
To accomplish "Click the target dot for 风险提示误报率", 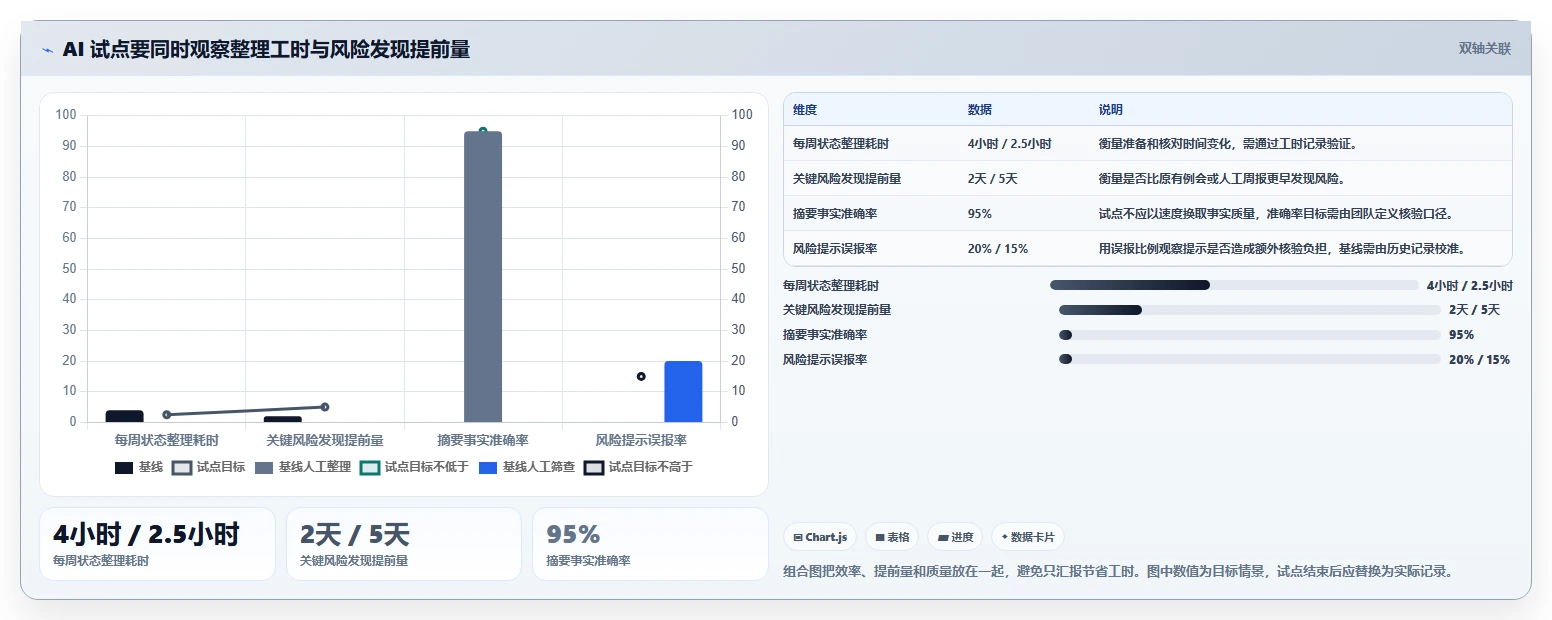I will pos(641,376).
